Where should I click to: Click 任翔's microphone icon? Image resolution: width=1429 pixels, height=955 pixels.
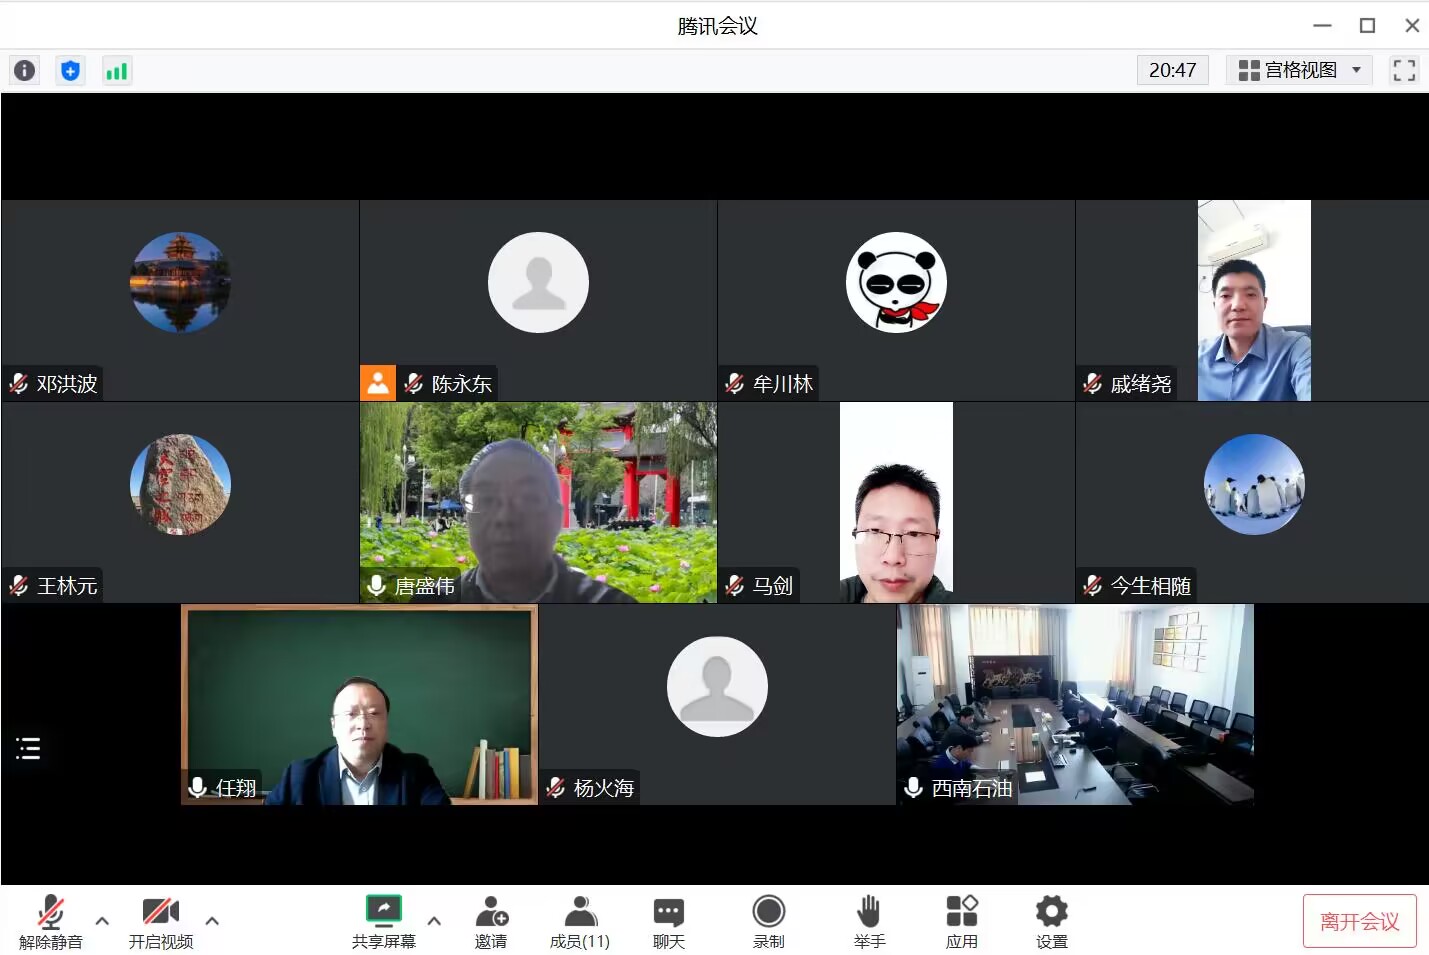tap(198, 788)
